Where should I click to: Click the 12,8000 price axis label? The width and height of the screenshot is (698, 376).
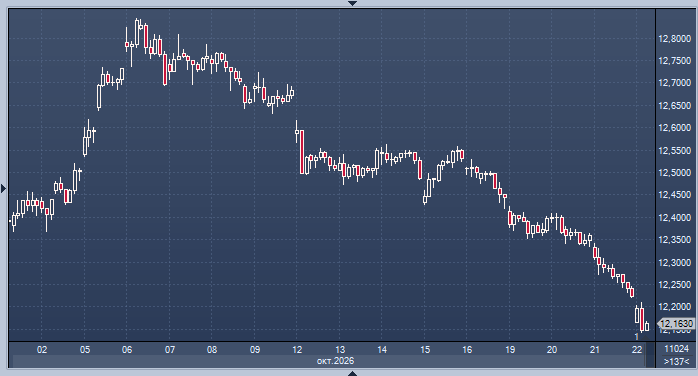pyautogui.click(x=675, y=39)
